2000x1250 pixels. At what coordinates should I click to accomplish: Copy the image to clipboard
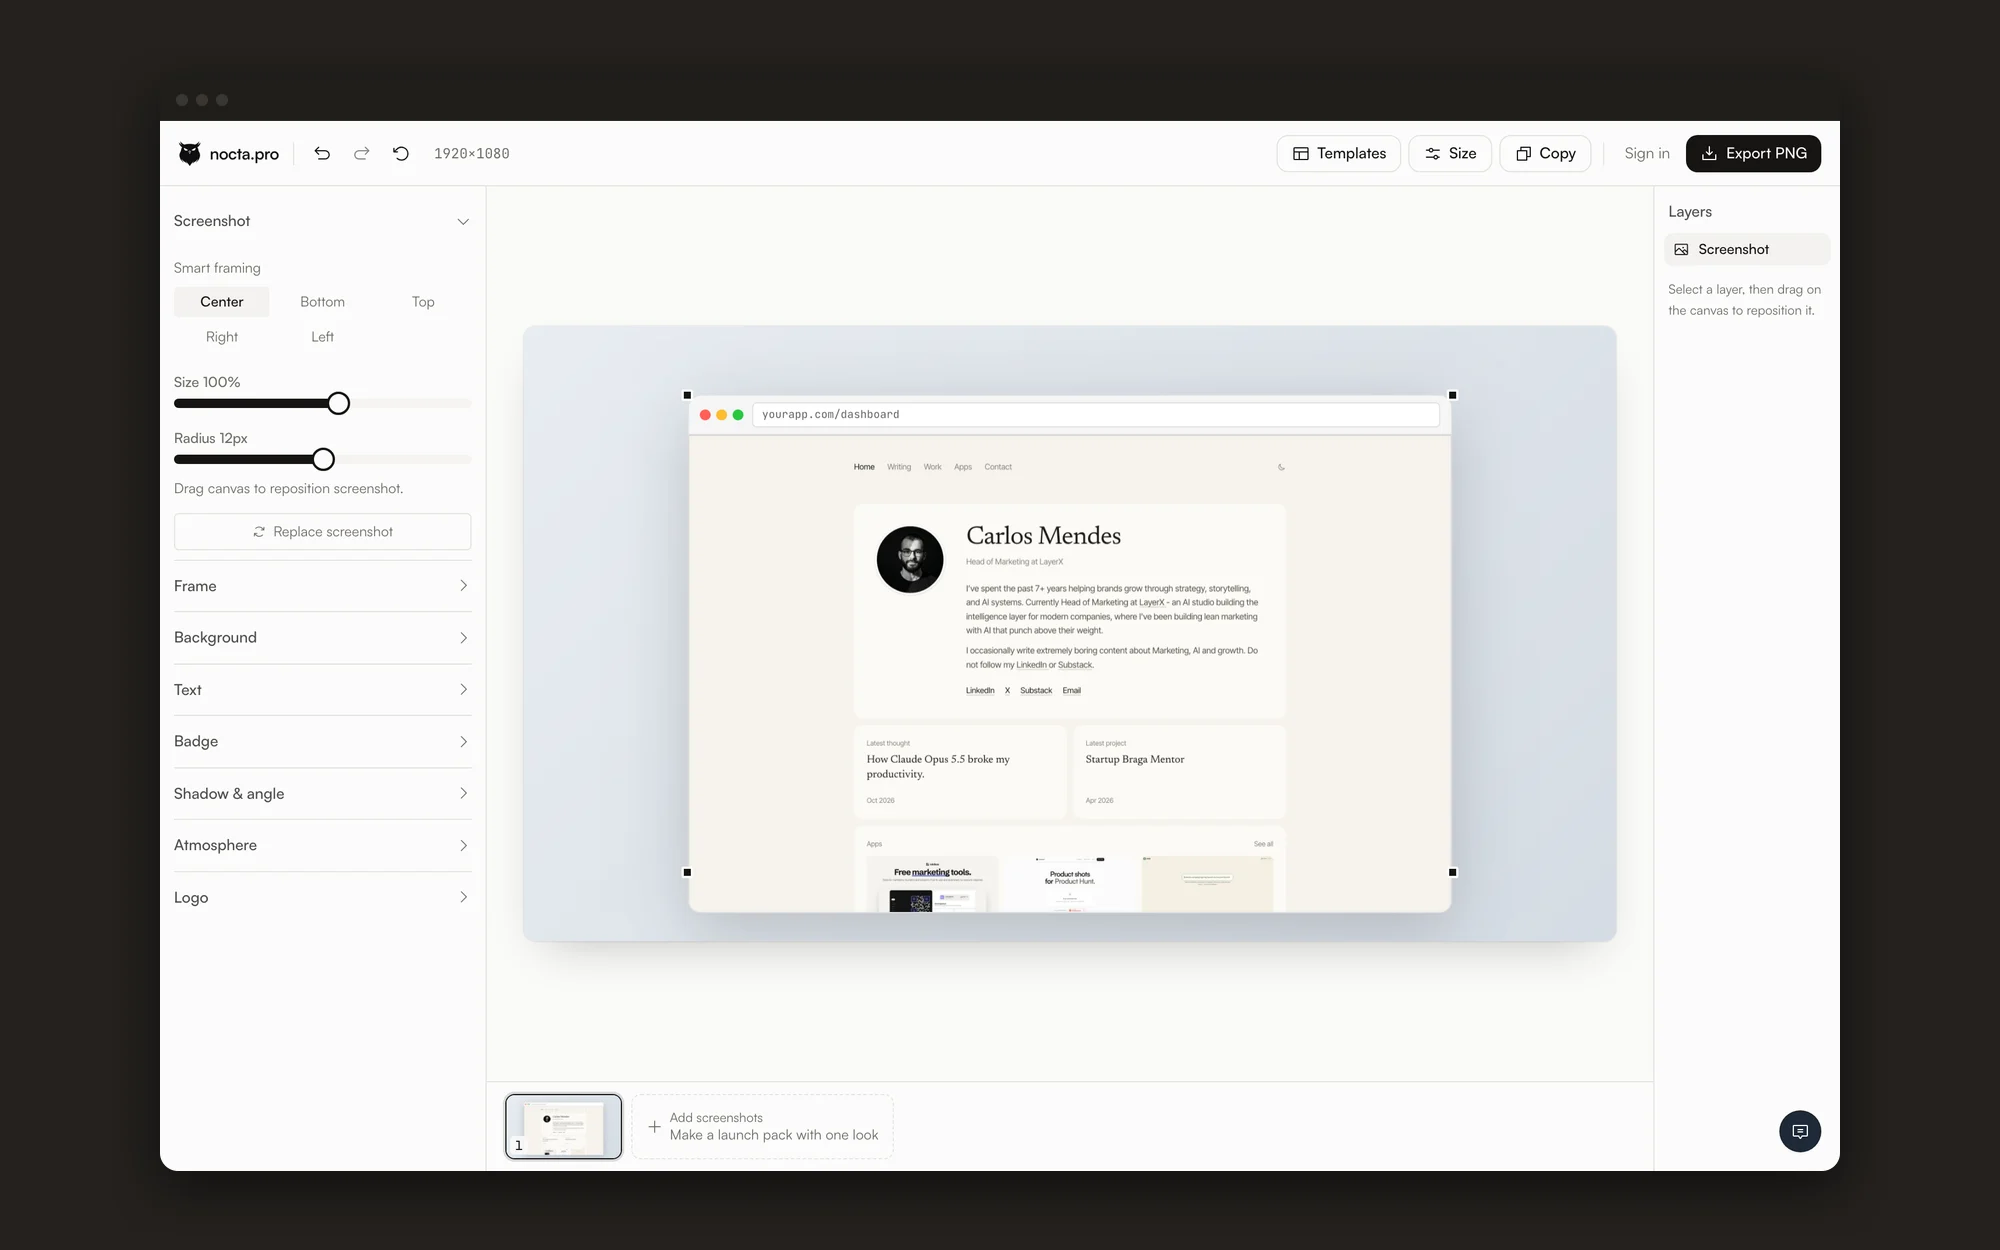pyautogui.click(x=1545, y=153)
